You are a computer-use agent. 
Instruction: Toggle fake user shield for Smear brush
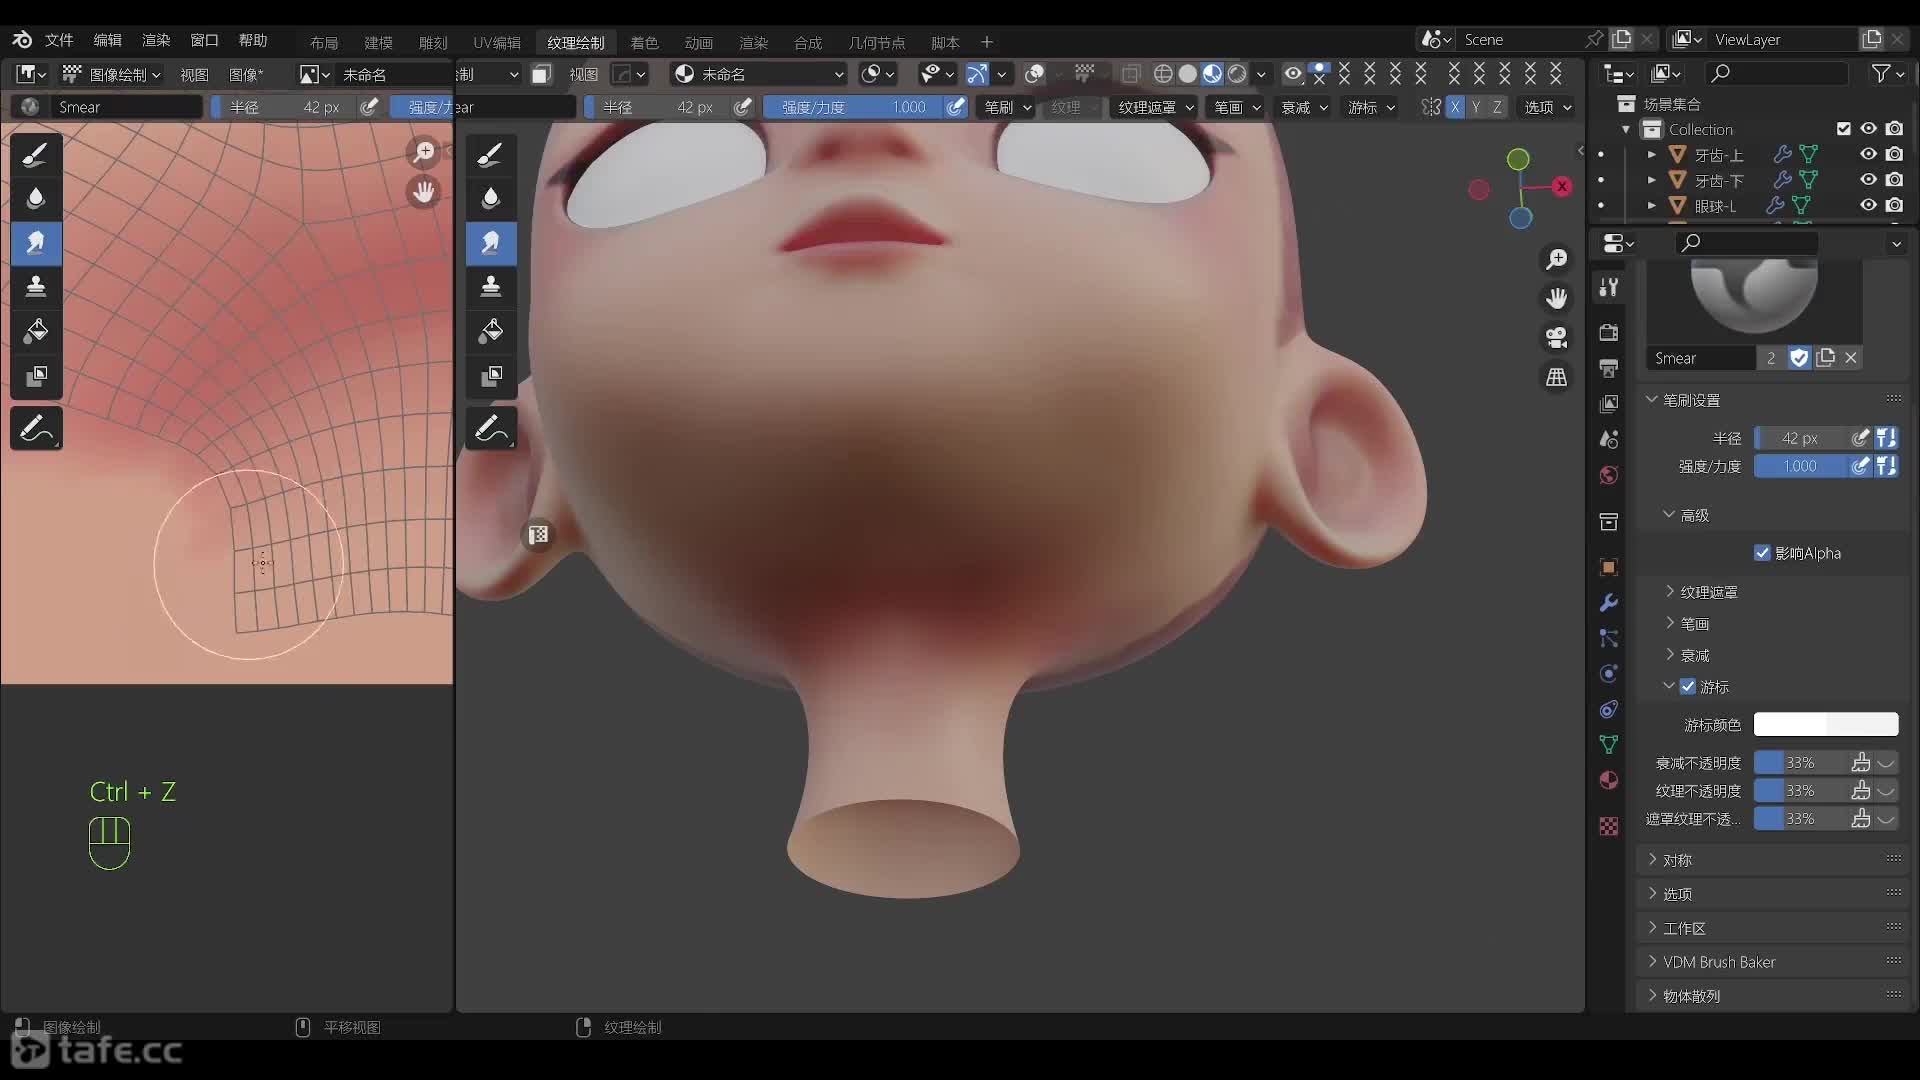click(x=1799, y=358)
